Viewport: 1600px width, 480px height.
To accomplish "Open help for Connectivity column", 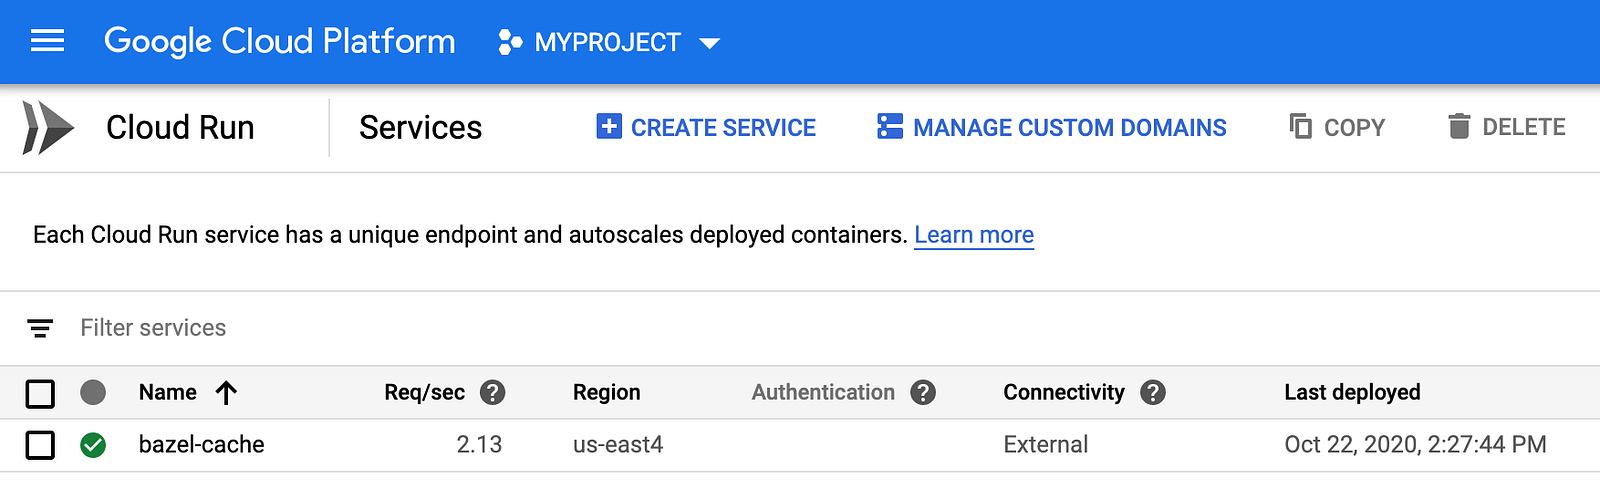I will click(x=1153, y=392).
